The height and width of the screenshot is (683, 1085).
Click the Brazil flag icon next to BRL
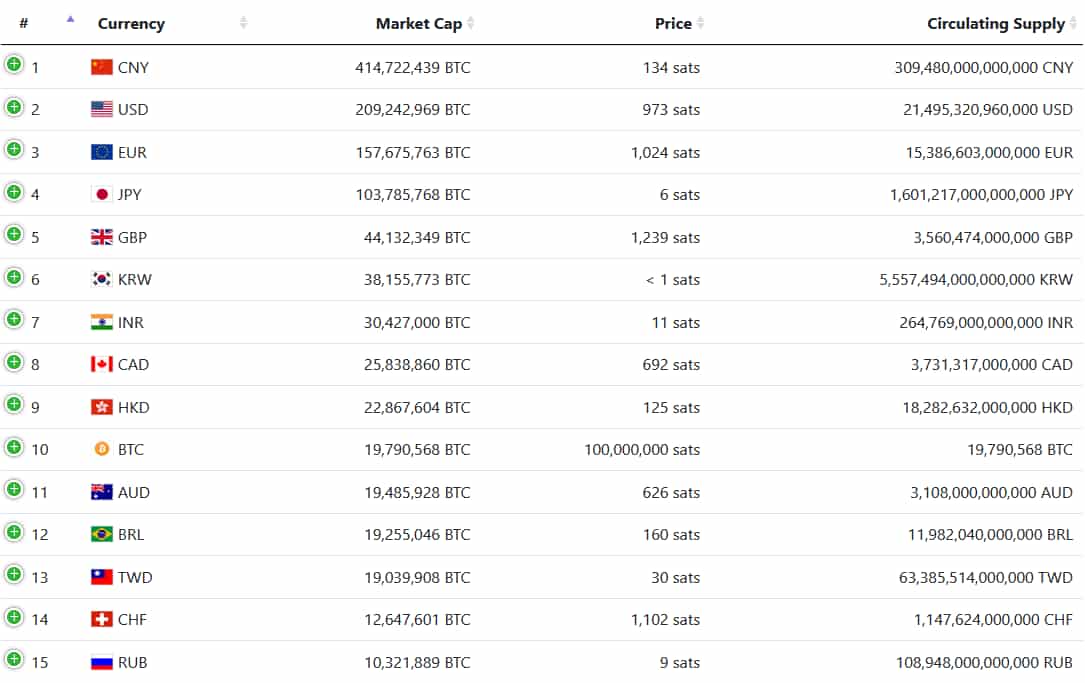click(x=101, y=534)
